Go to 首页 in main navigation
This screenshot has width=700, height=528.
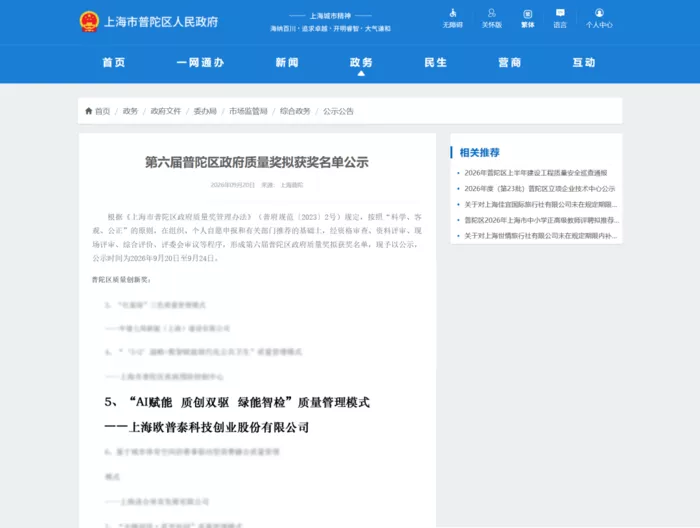click(114, 62)
